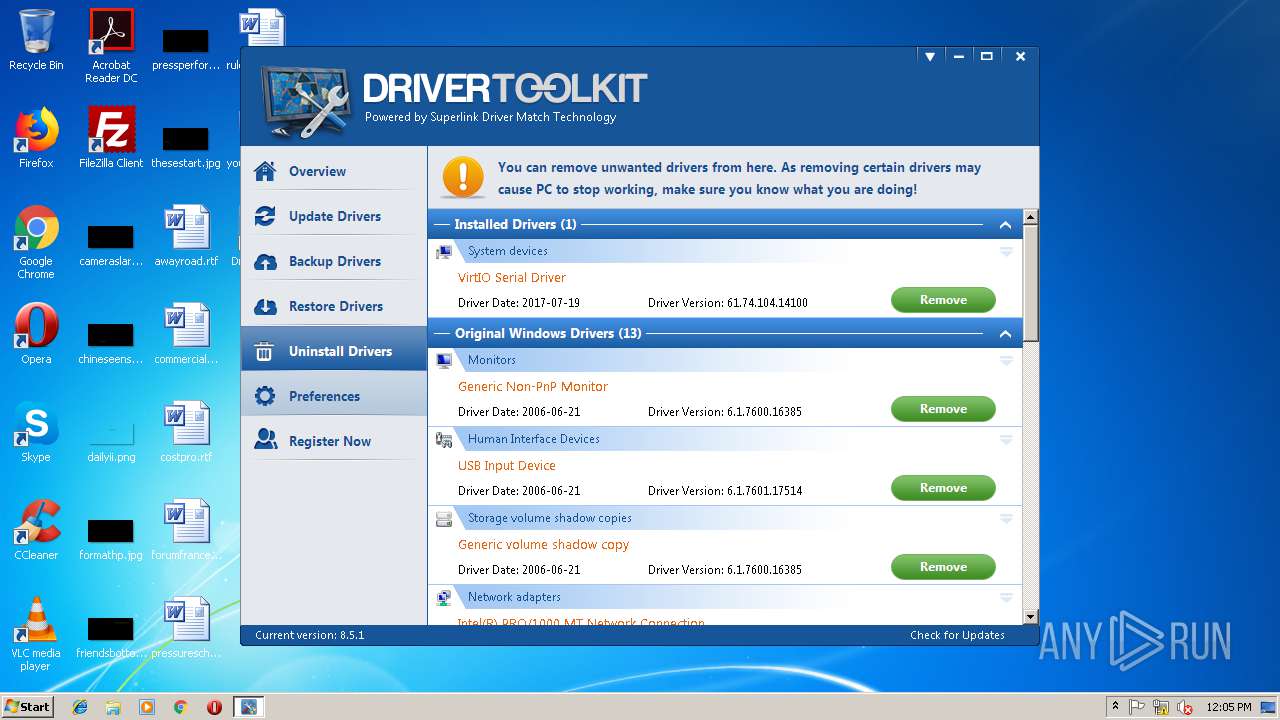
Task: Expand Storage volume shadow copies arrow
Action: pyautogui.click(x=1006, y=519)
